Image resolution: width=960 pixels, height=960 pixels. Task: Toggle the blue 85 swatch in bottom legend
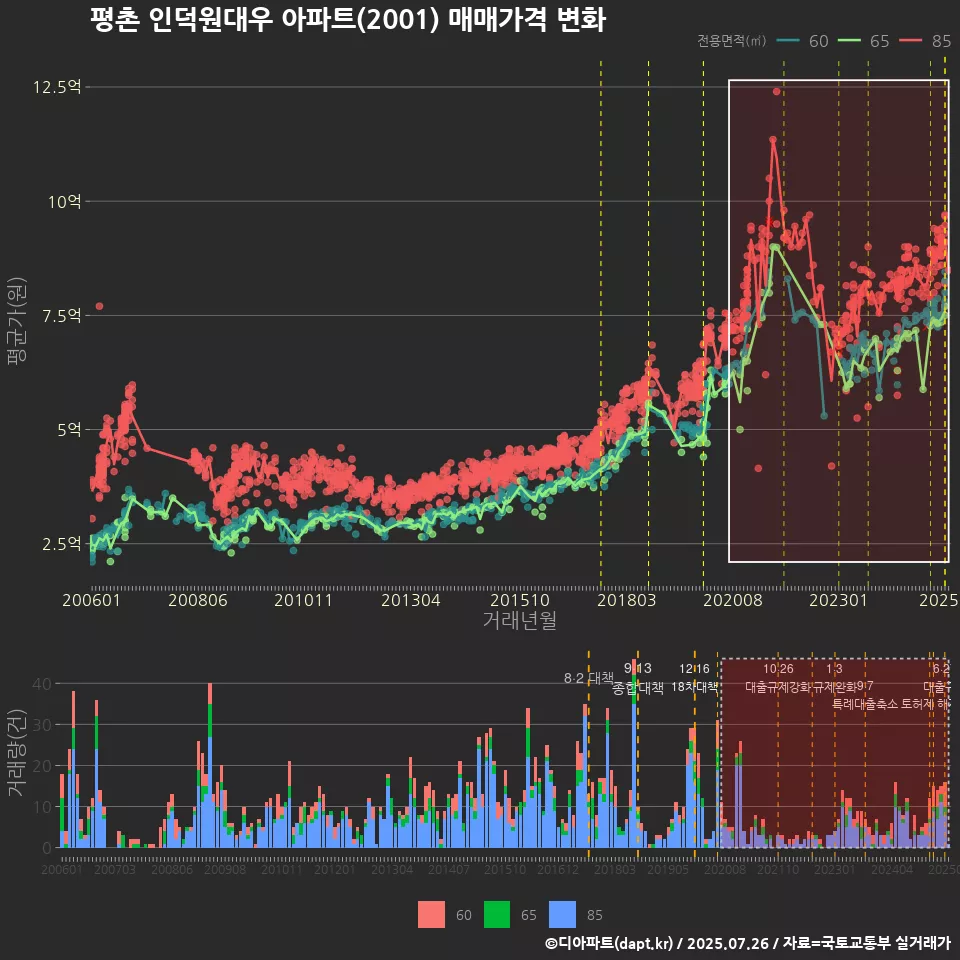click(x=562, y=915)
